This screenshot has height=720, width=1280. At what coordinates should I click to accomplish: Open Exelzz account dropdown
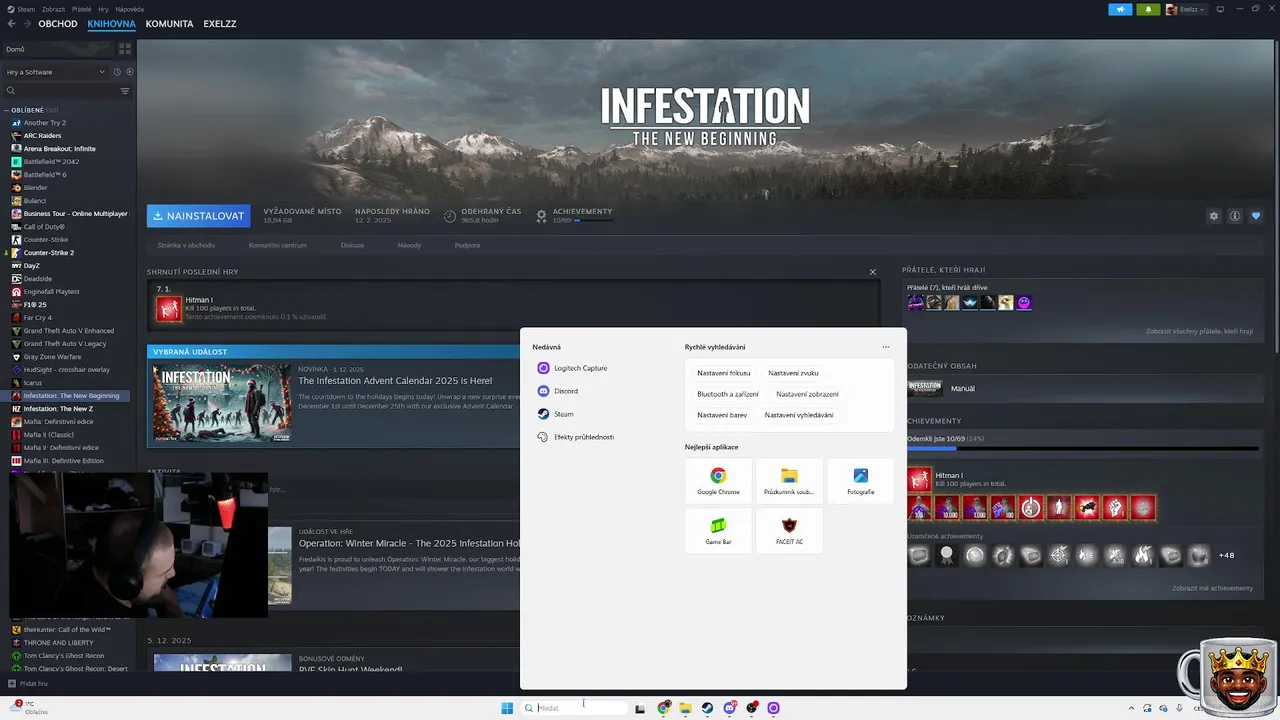point(1186,9)
